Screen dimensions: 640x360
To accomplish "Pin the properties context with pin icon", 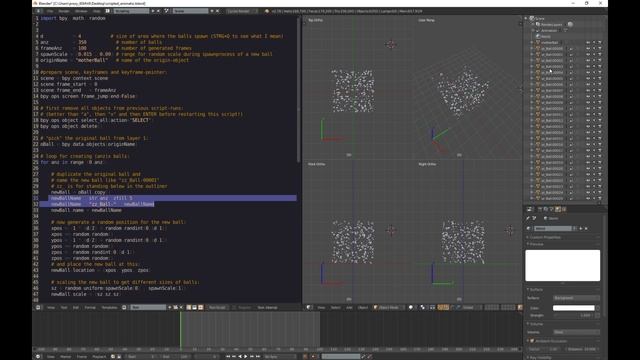I will tap(528, 218).
